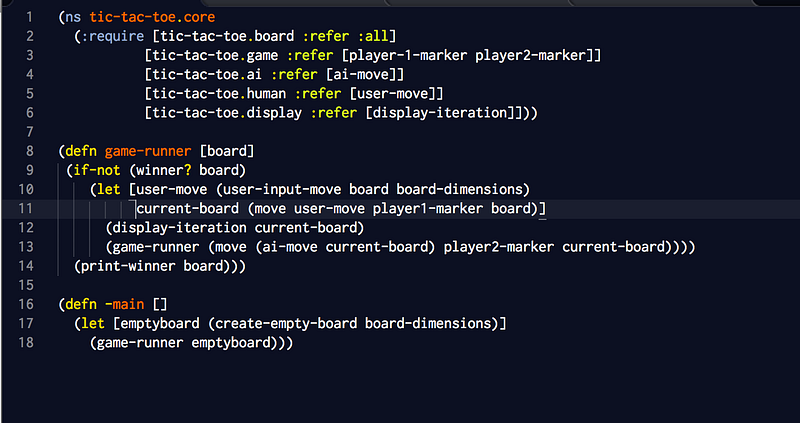
Task: Click the tic-tac-toe.core namespace name
Action: point(153,17)
